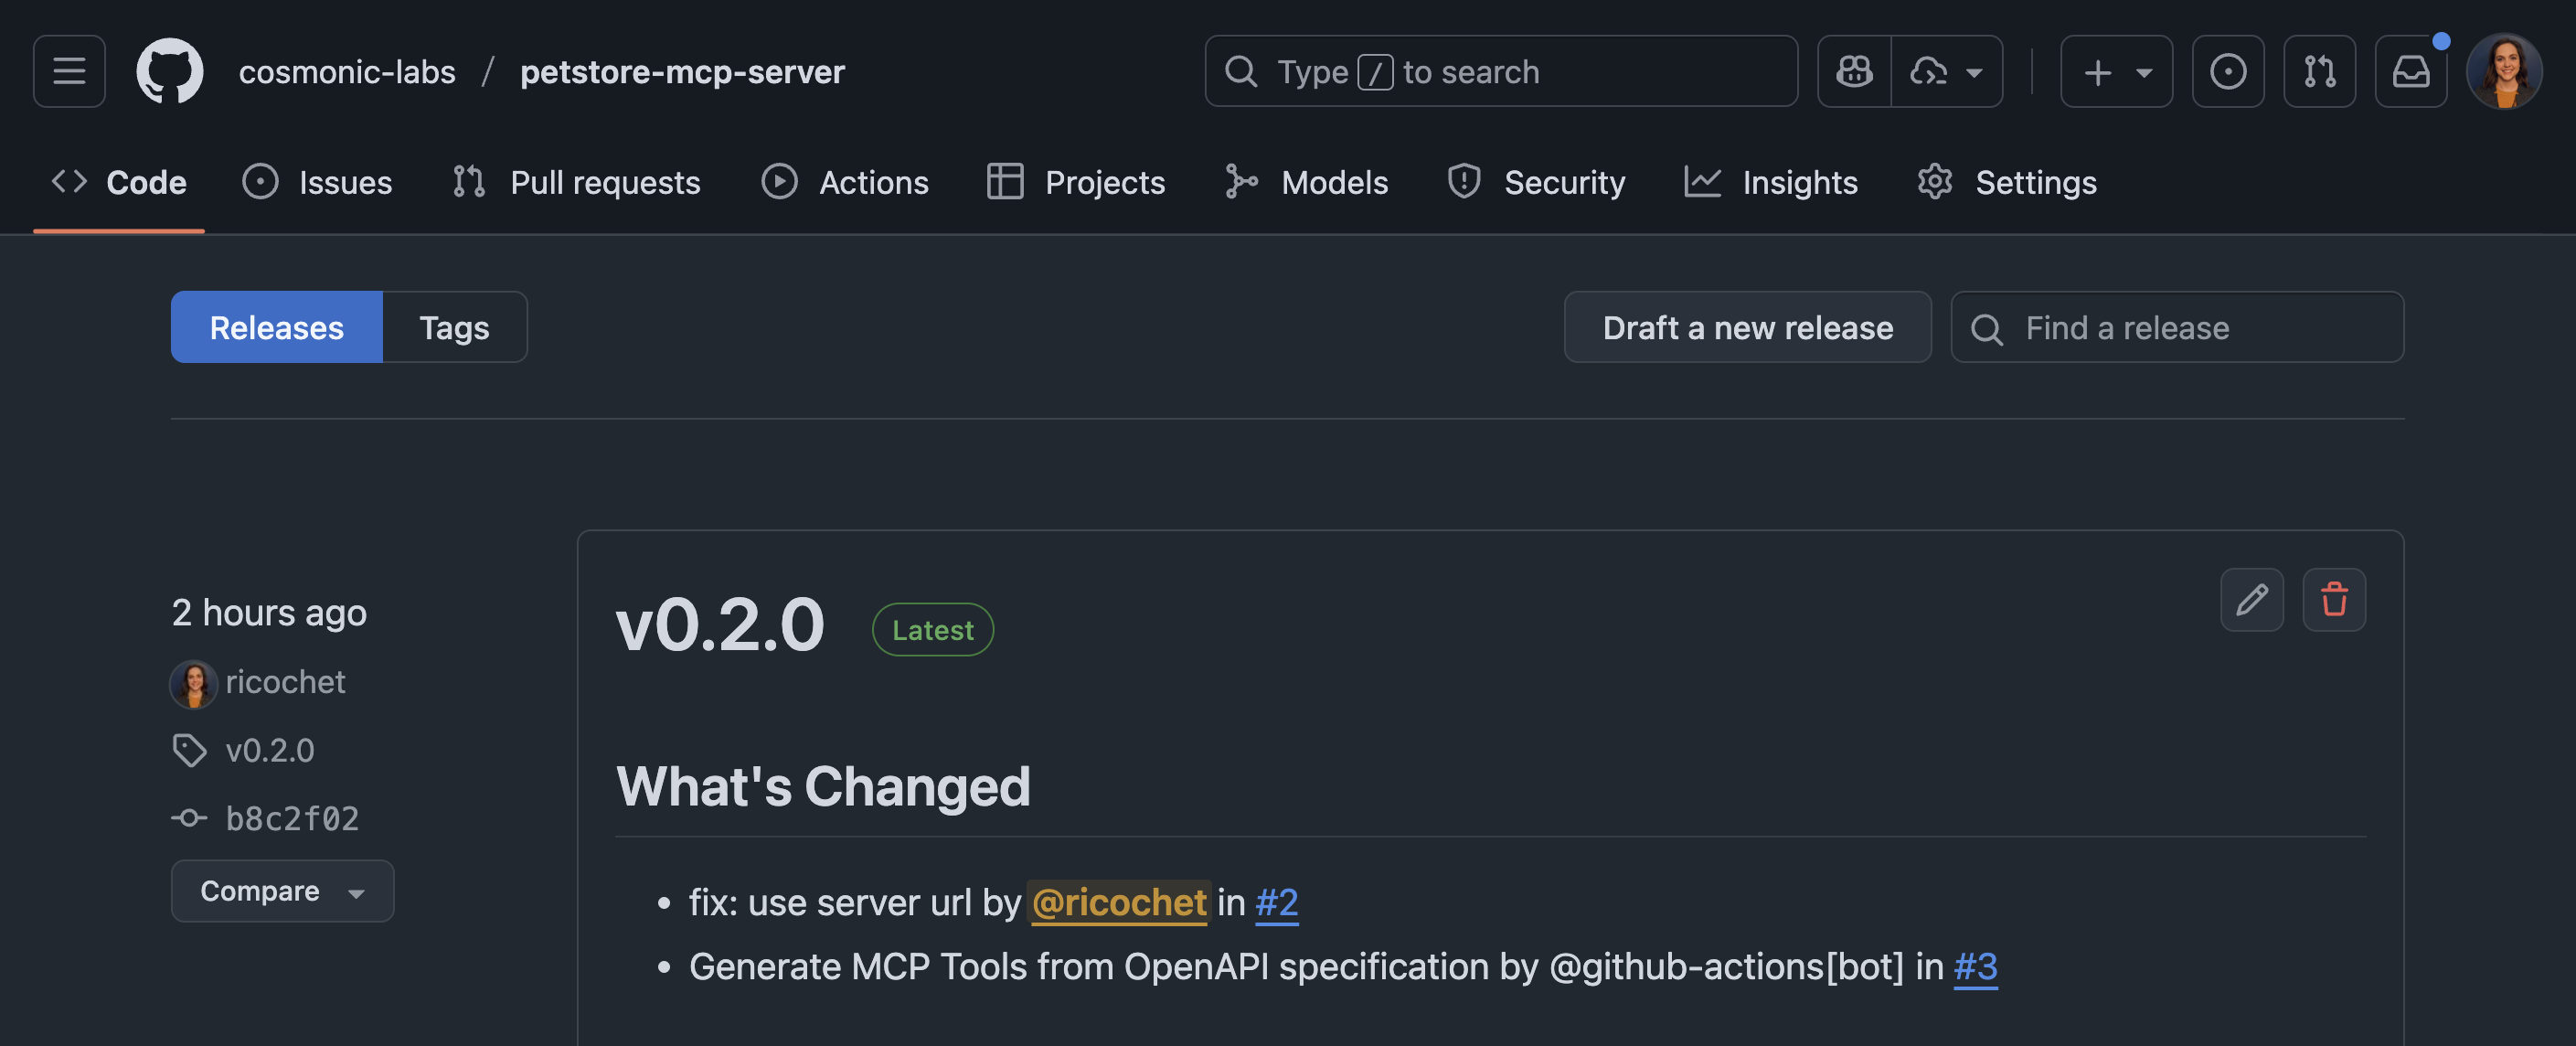Edit release v0.2.0 with pencil icon
Screen dimensions: 2576x1046
pos(2251,599)
